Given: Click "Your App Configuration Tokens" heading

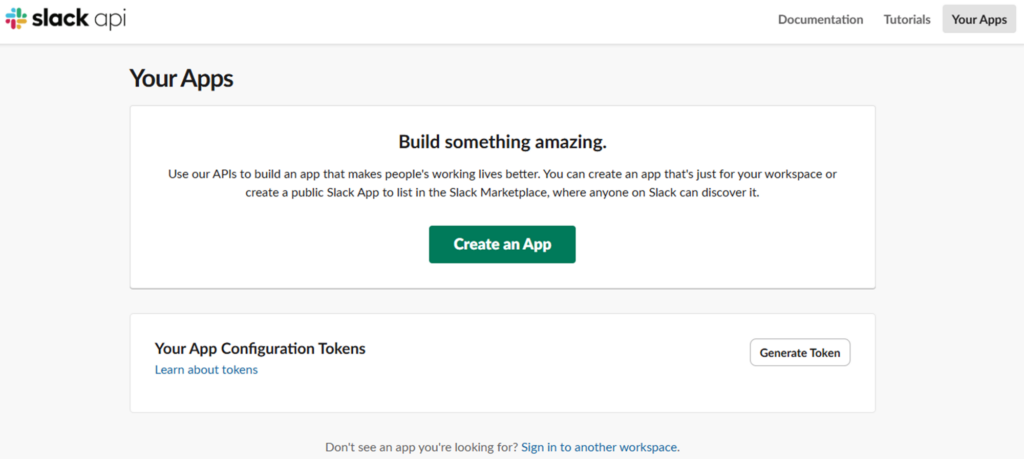Looking at the screenshot, I should [260, 349].
